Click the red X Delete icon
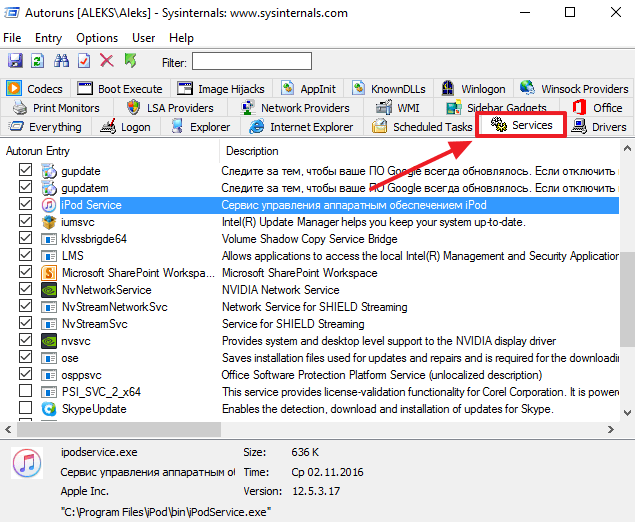This screenshot has height=522, width=635. tap(107, 62)
